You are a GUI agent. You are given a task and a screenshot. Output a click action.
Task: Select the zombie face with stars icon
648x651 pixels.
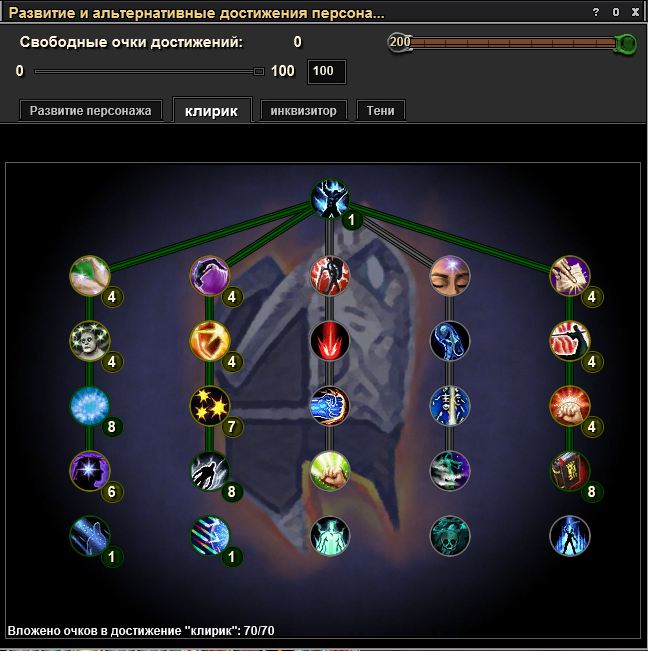[x=90, y=340]
